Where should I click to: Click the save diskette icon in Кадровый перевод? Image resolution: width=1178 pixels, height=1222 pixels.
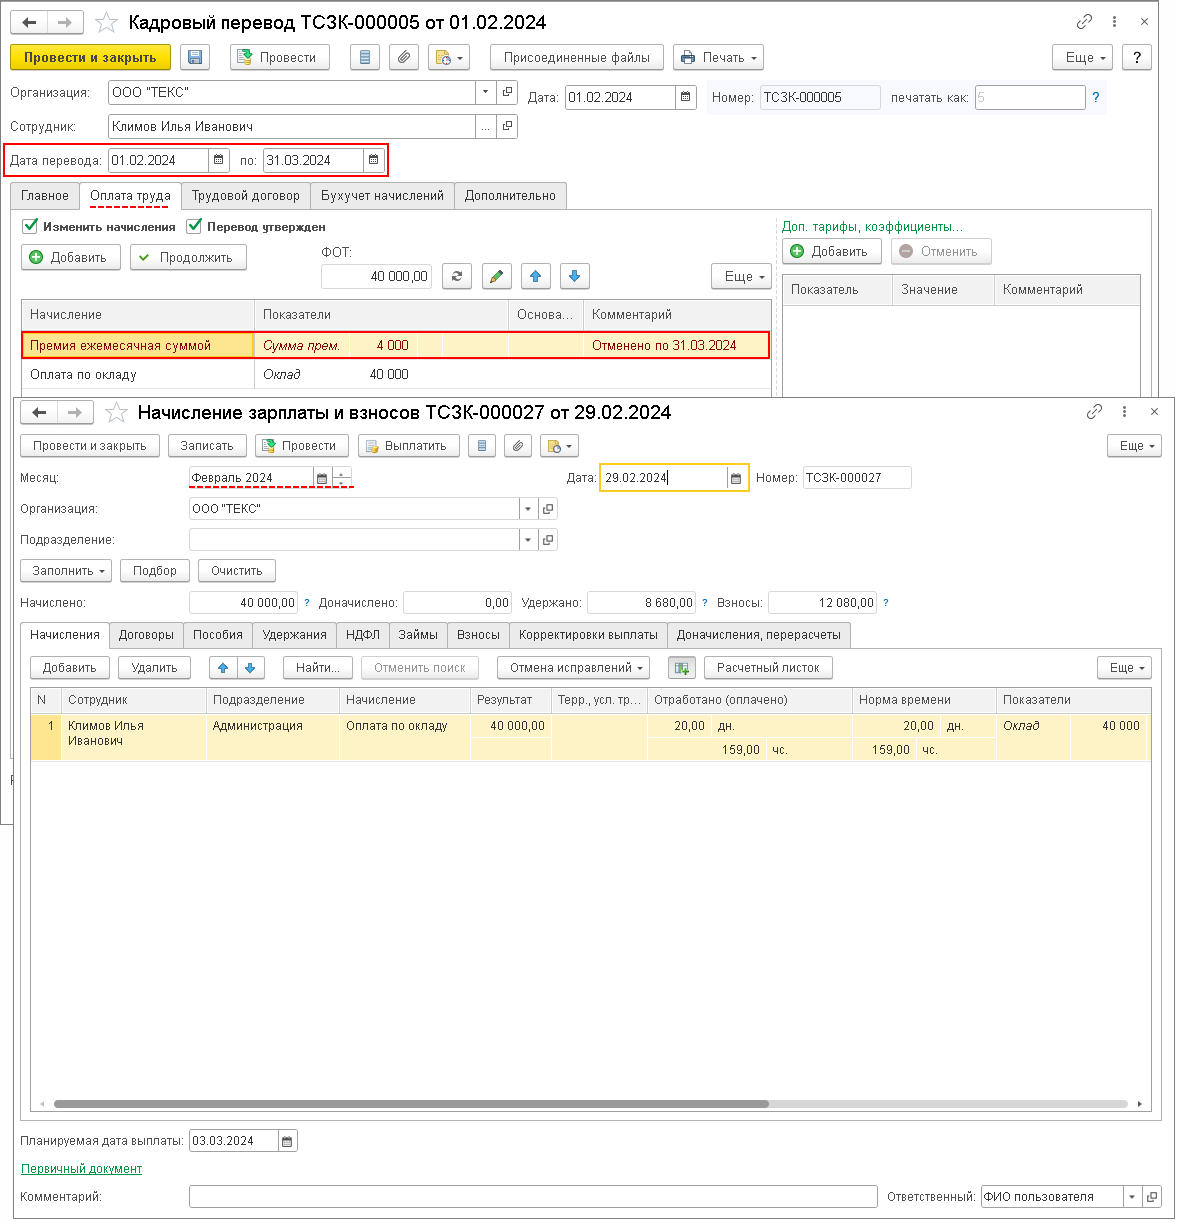(195, 58)
